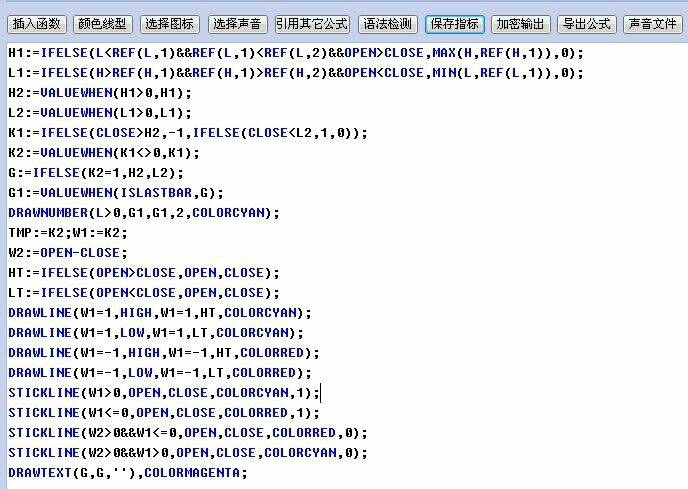
Task: Click the 引用其它公式 button
Action: point(312,24)
